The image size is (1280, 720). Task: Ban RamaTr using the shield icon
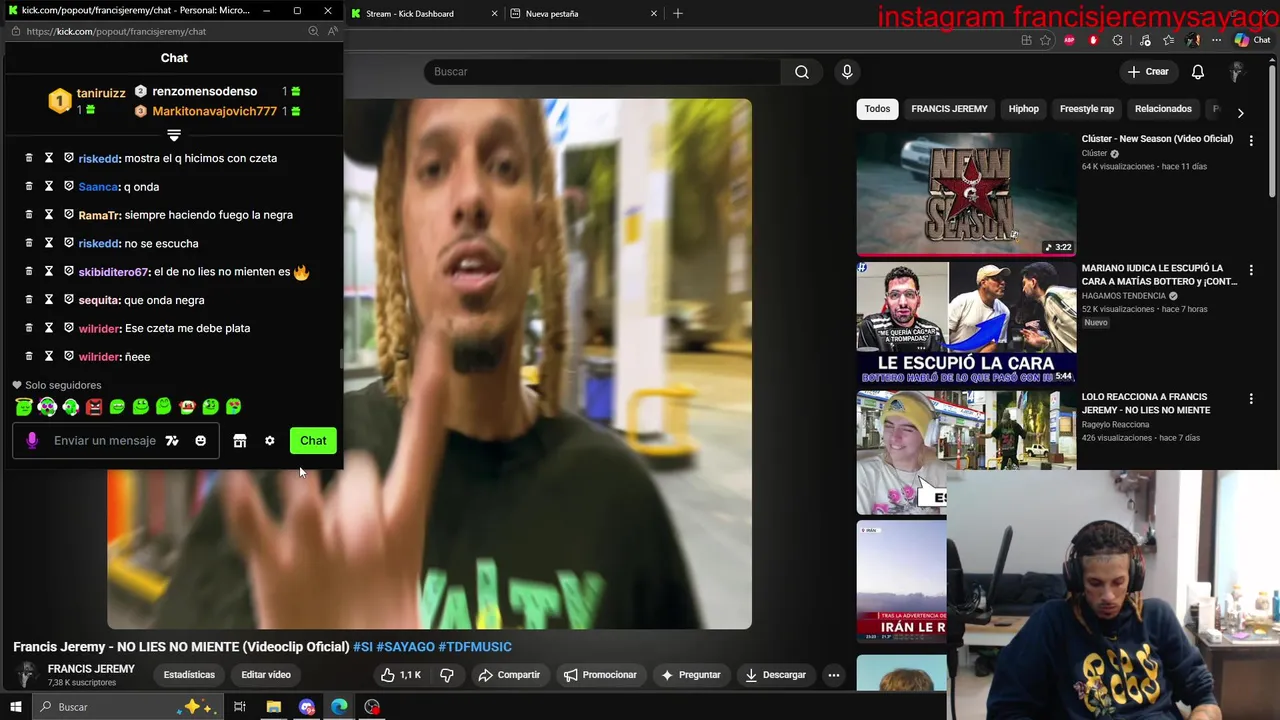69,215
